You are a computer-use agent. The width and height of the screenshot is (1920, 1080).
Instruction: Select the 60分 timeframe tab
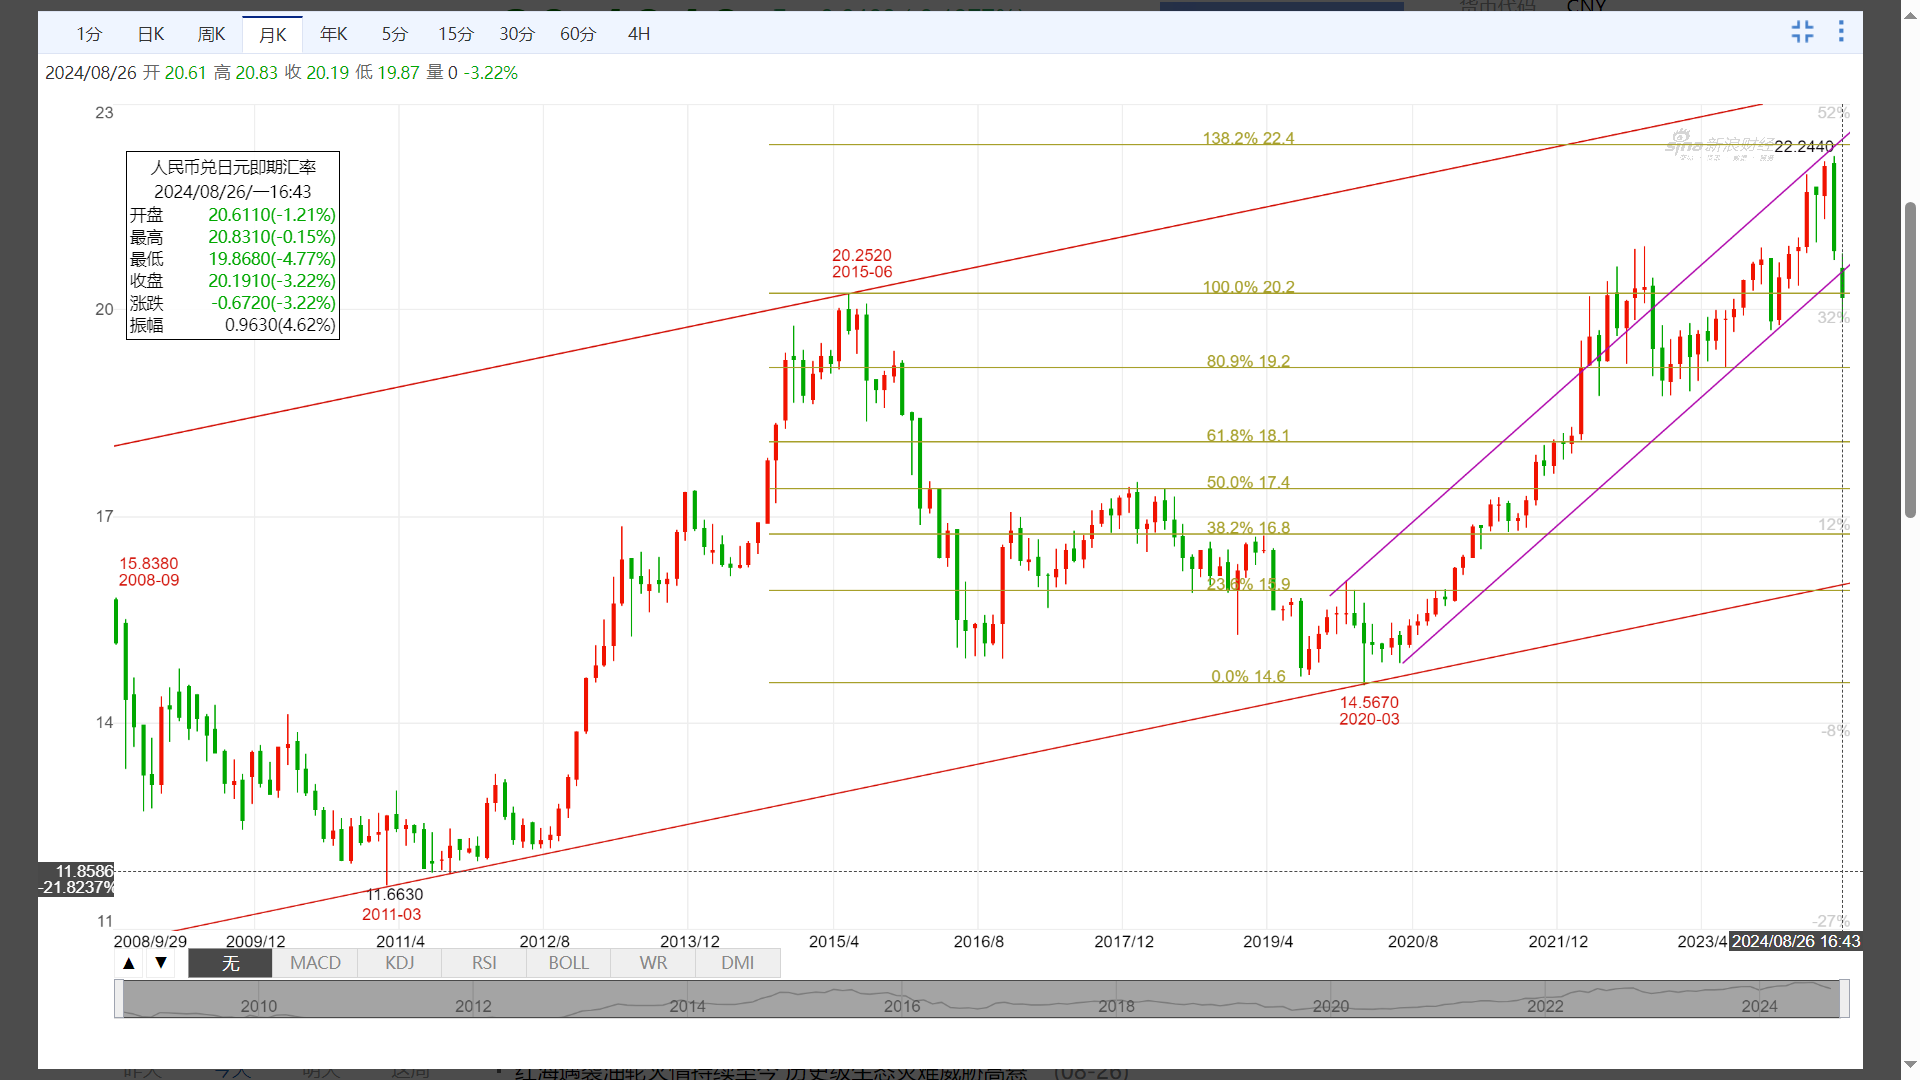coord(577,34)
